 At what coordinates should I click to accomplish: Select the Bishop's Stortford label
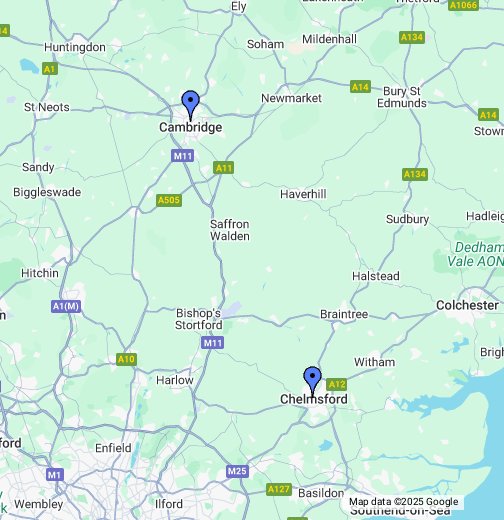[199, 319]
